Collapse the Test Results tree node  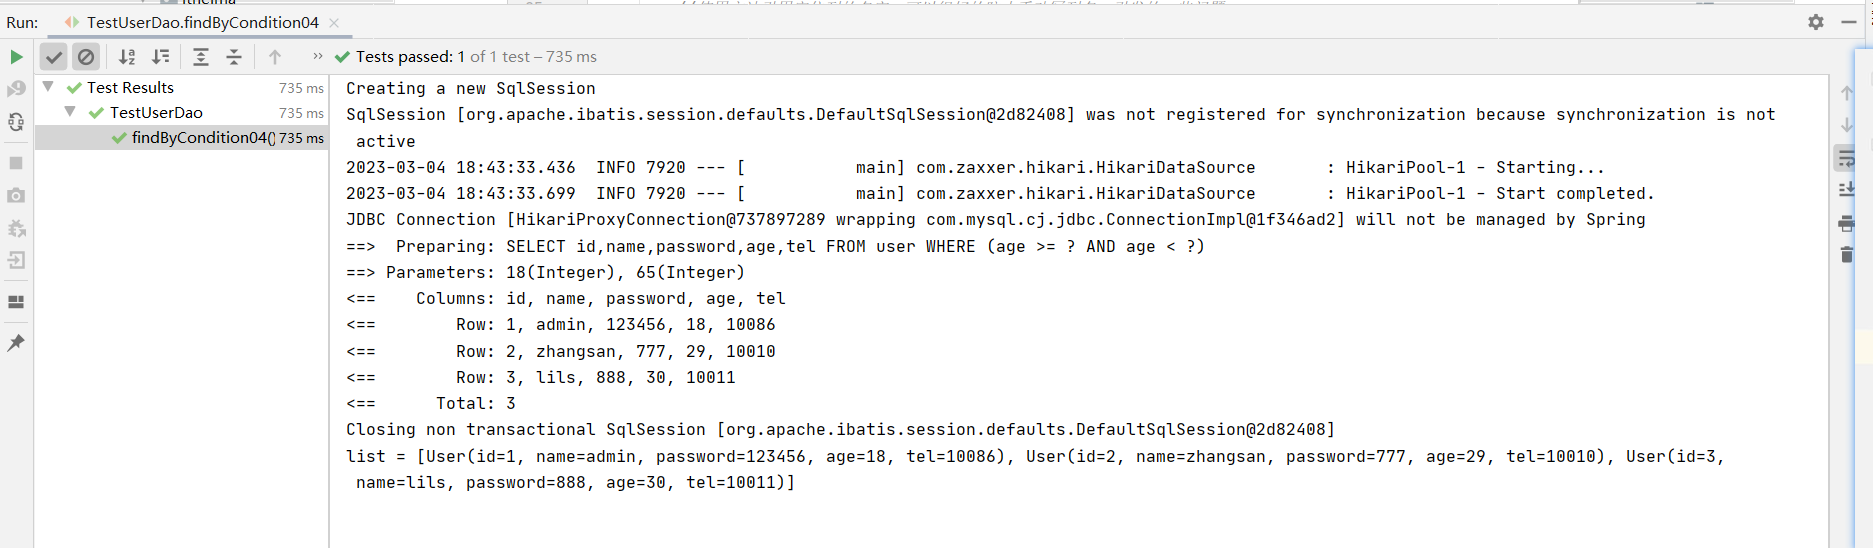pos(48,87)
